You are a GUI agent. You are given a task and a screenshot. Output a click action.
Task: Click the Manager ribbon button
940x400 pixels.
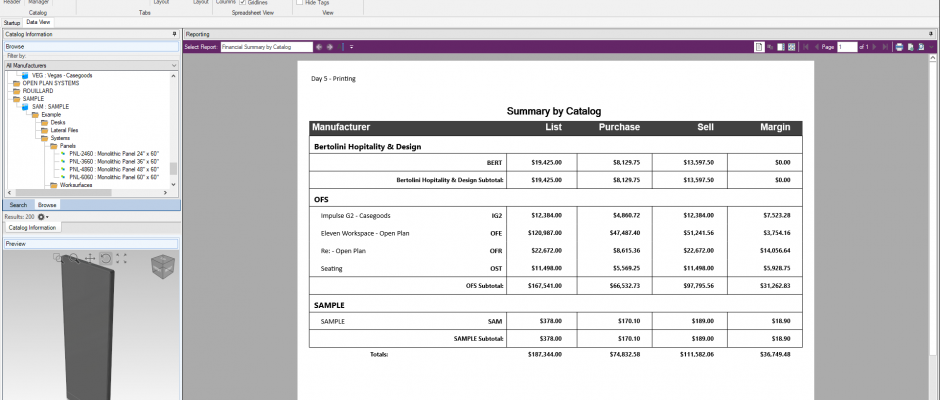(x=38, y=2)
